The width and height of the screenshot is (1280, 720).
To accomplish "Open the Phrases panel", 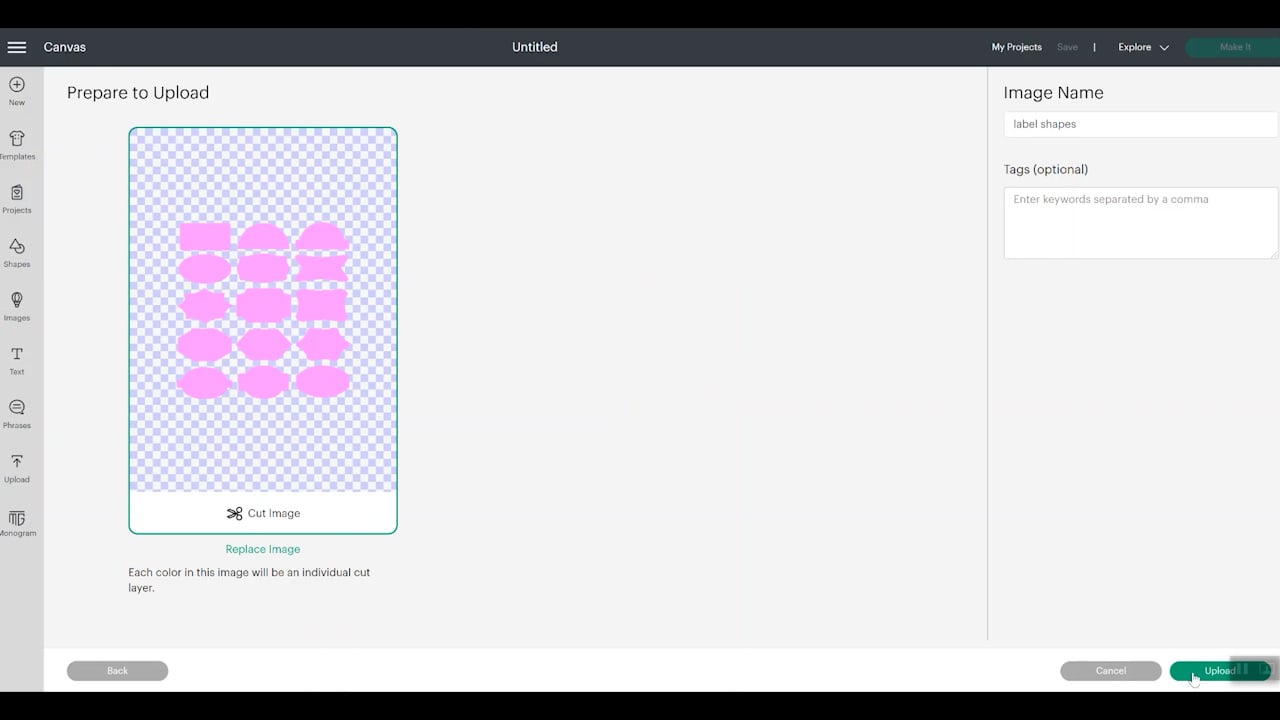I will 17,415.
